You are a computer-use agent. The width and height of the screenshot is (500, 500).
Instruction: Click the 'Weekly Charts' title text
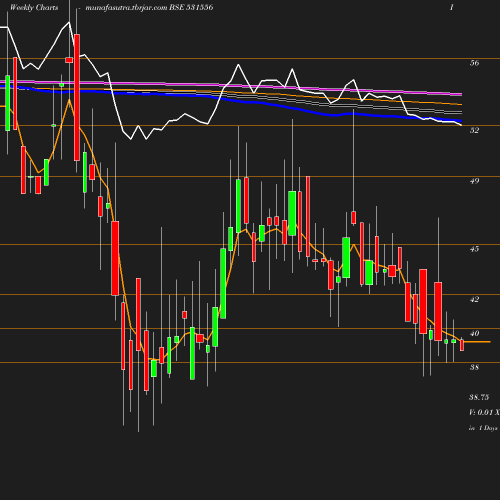[34, 7]
